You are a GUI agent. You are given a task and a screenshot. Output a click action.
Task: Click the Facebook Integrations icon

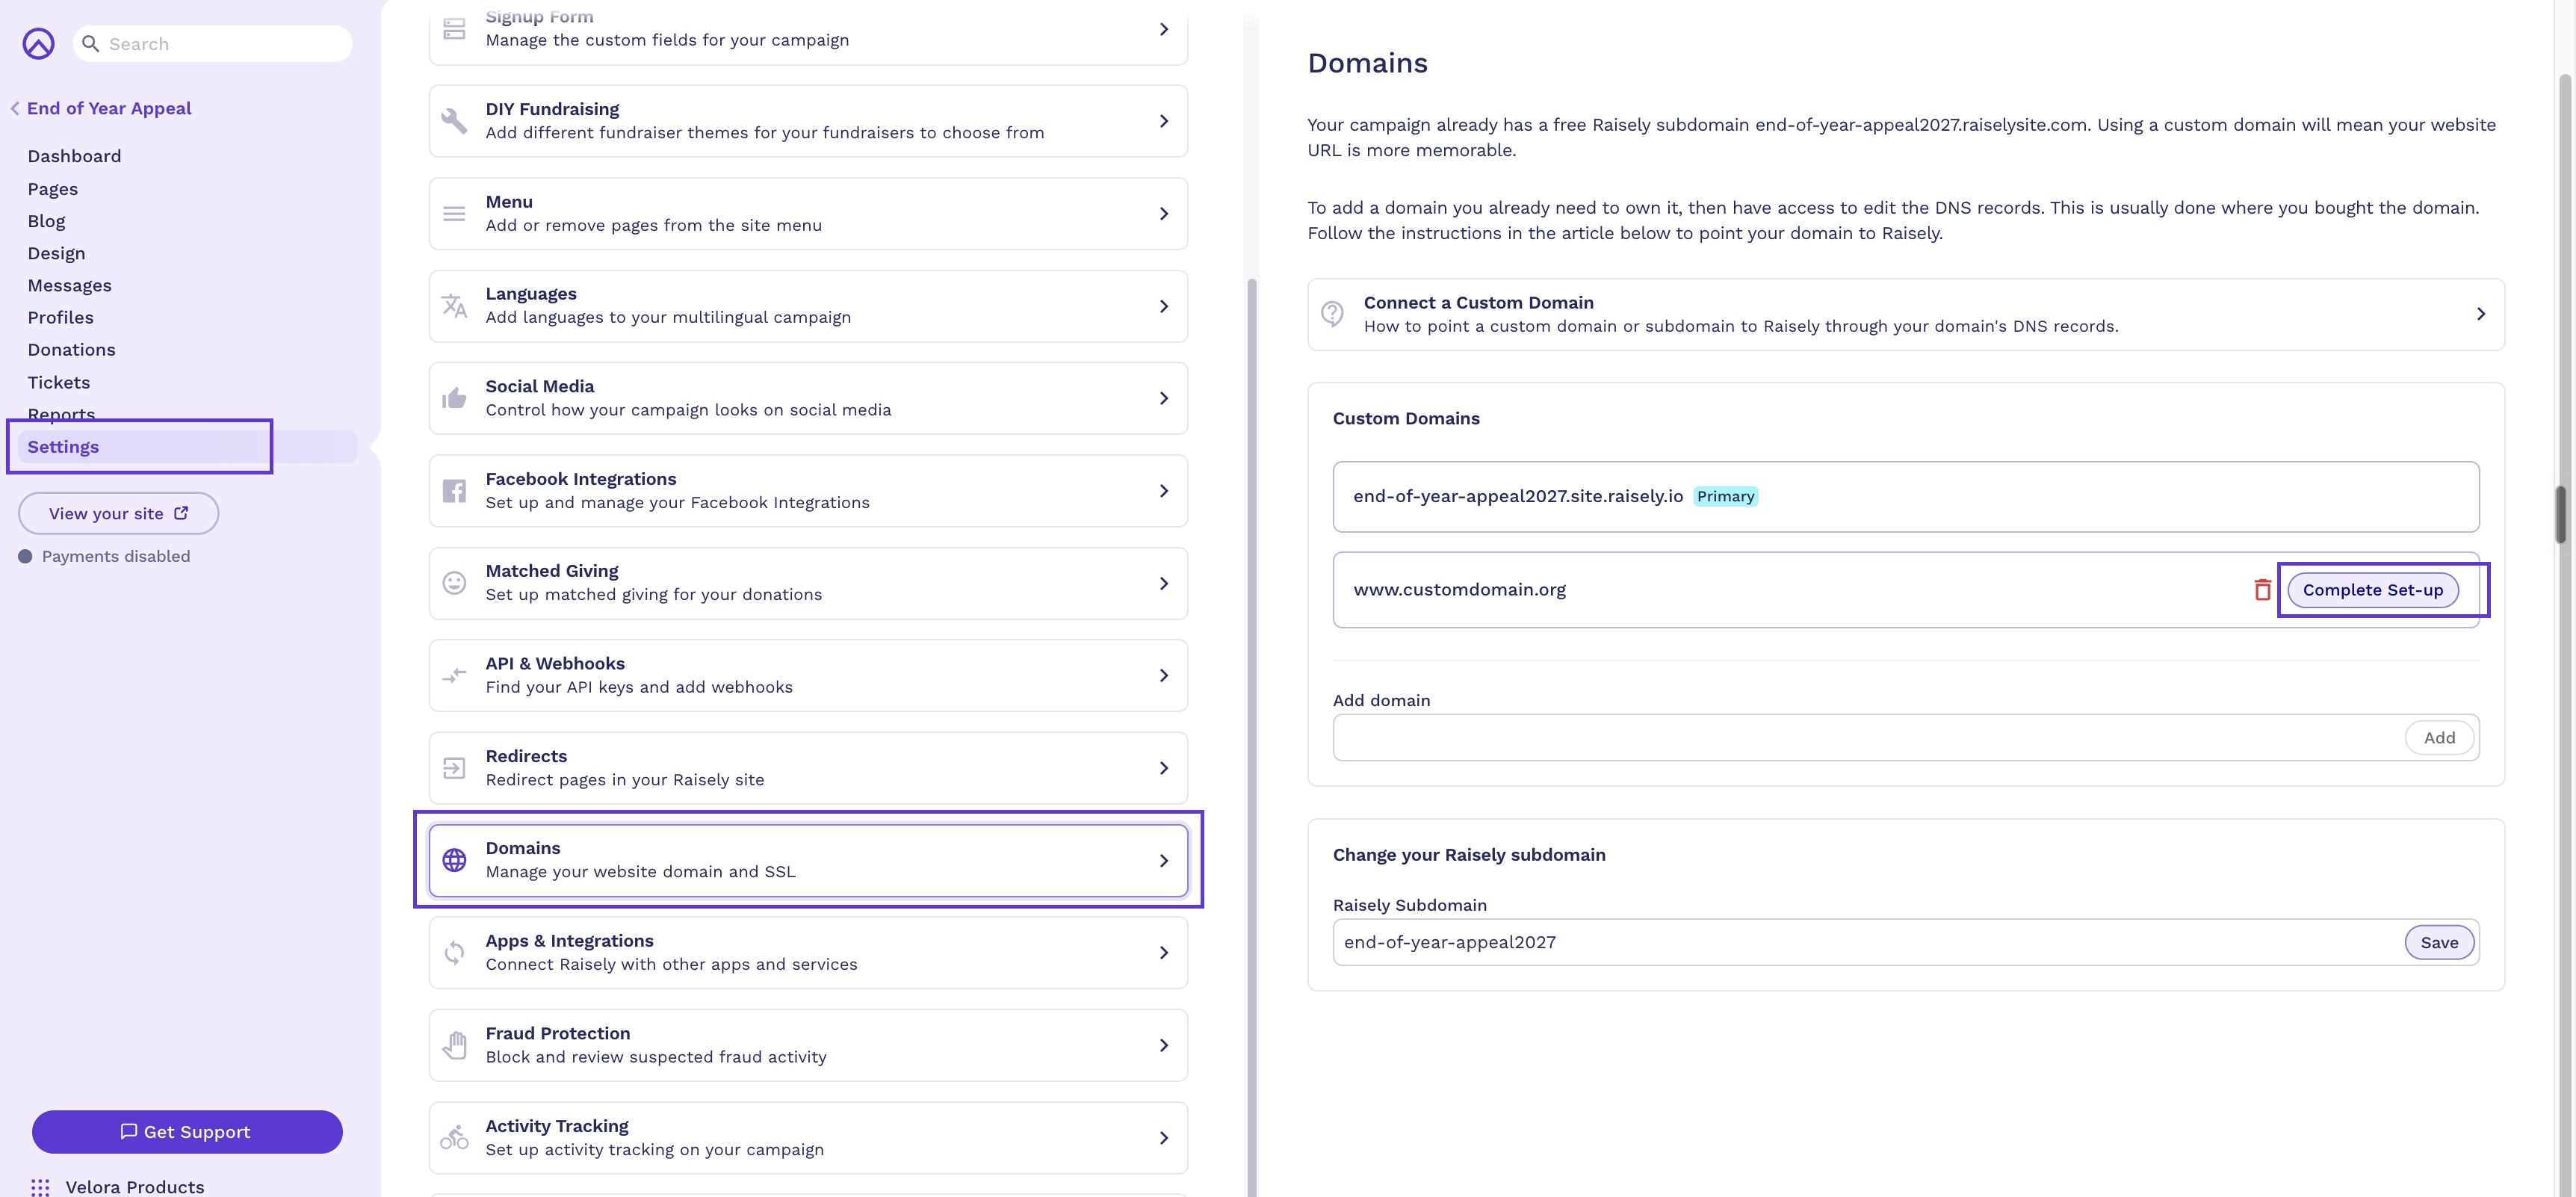coord(454,491)
